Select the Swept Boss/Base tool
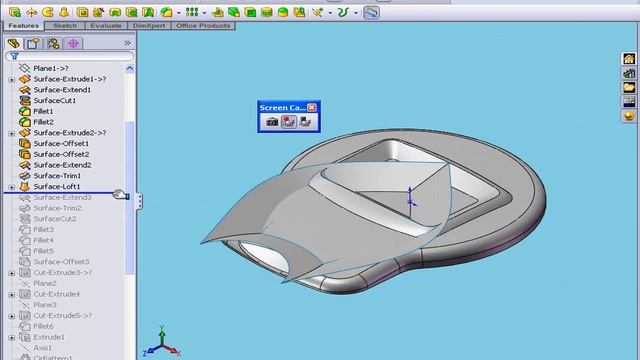This screenshot has width=640, height=360. click(48, 12)
